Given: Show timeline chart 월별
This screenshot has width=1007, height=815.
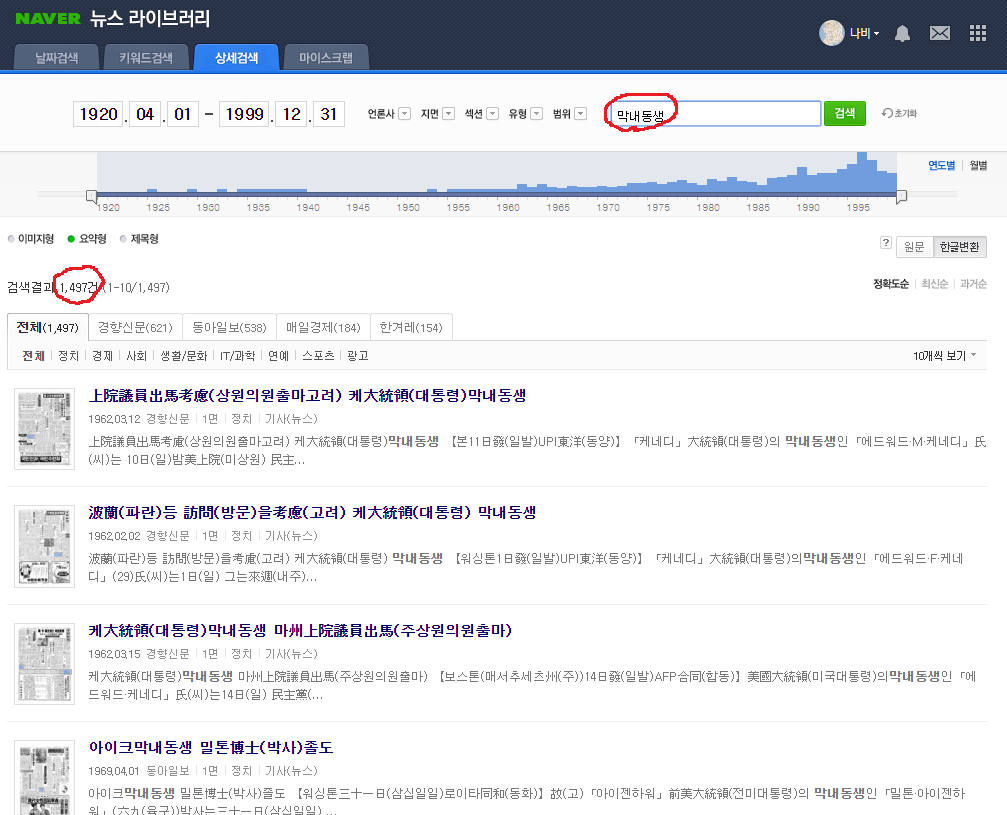Looking at the screenshot, I should point(978,166).
